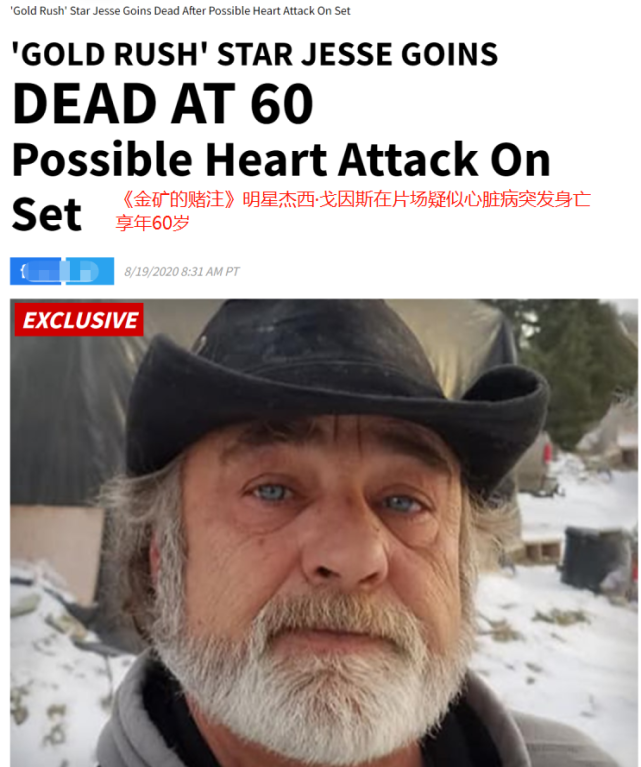Open the main article photo
The width and height of the screenshot is (641, 767).
point(324,533)
